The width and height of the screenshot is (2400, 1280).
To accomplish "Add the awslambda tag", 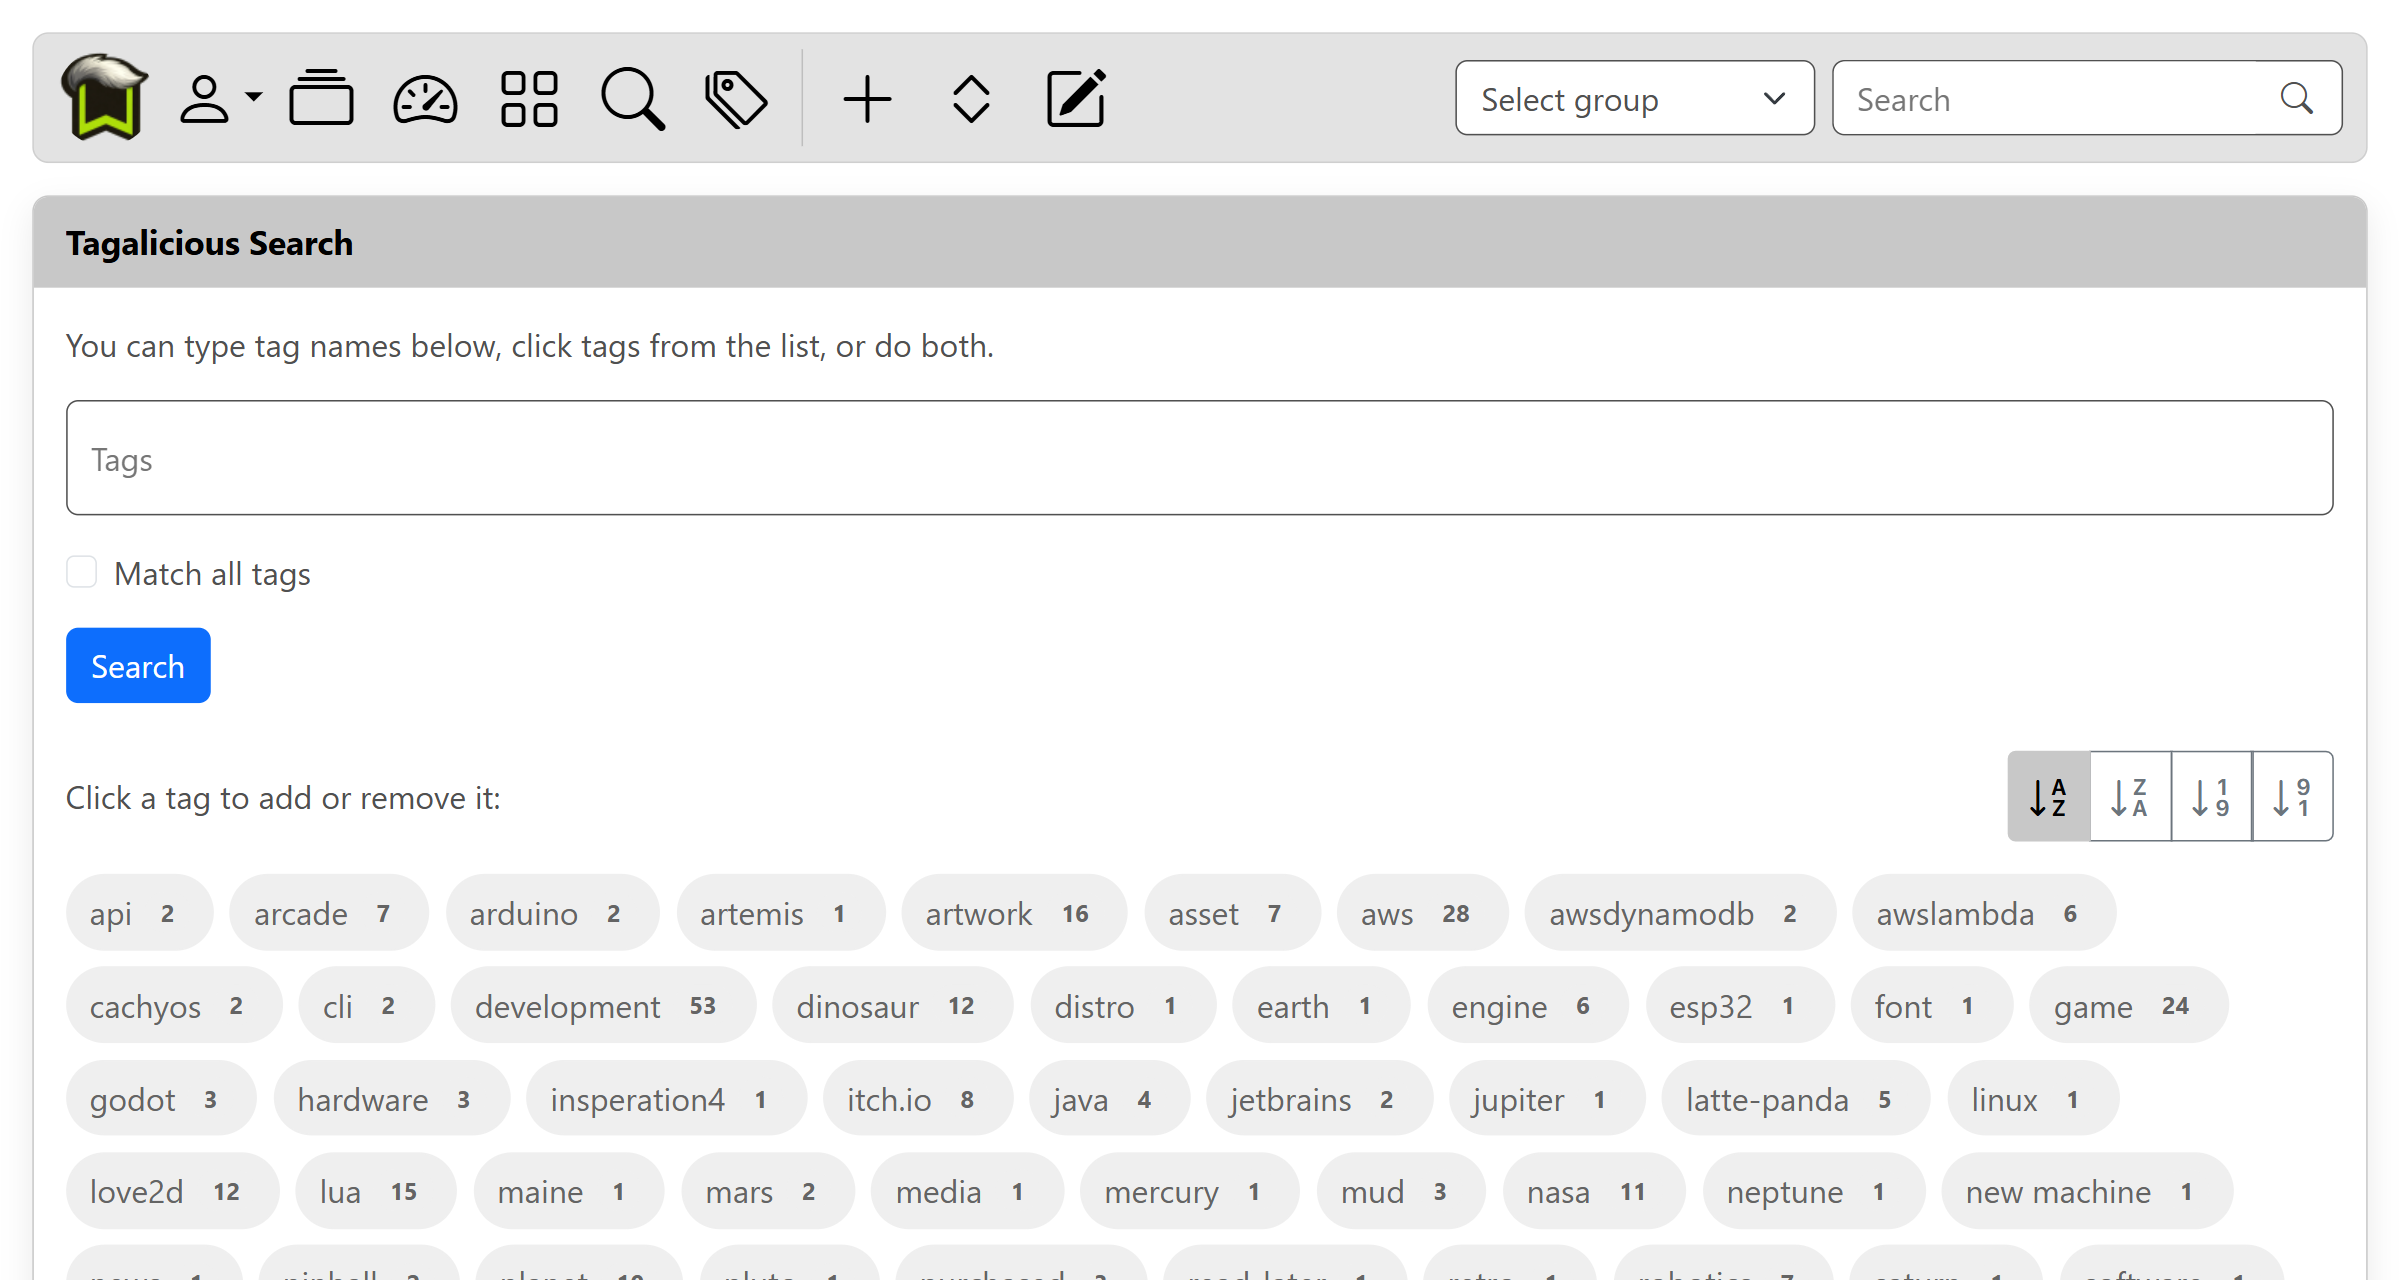I will point(1984,913).
